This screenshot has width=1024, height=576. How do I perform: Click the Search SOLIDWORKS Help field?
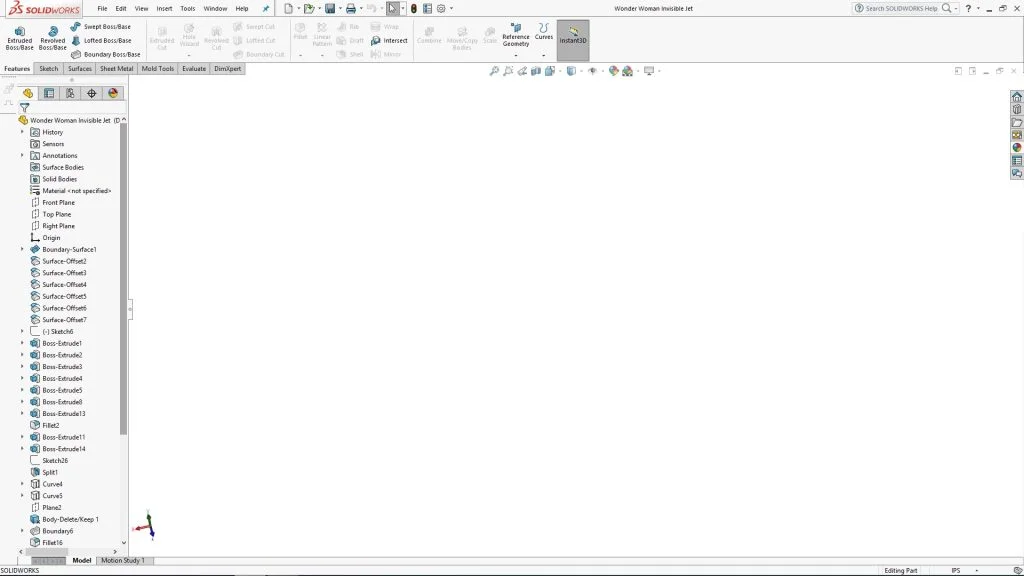coord(902,8)
